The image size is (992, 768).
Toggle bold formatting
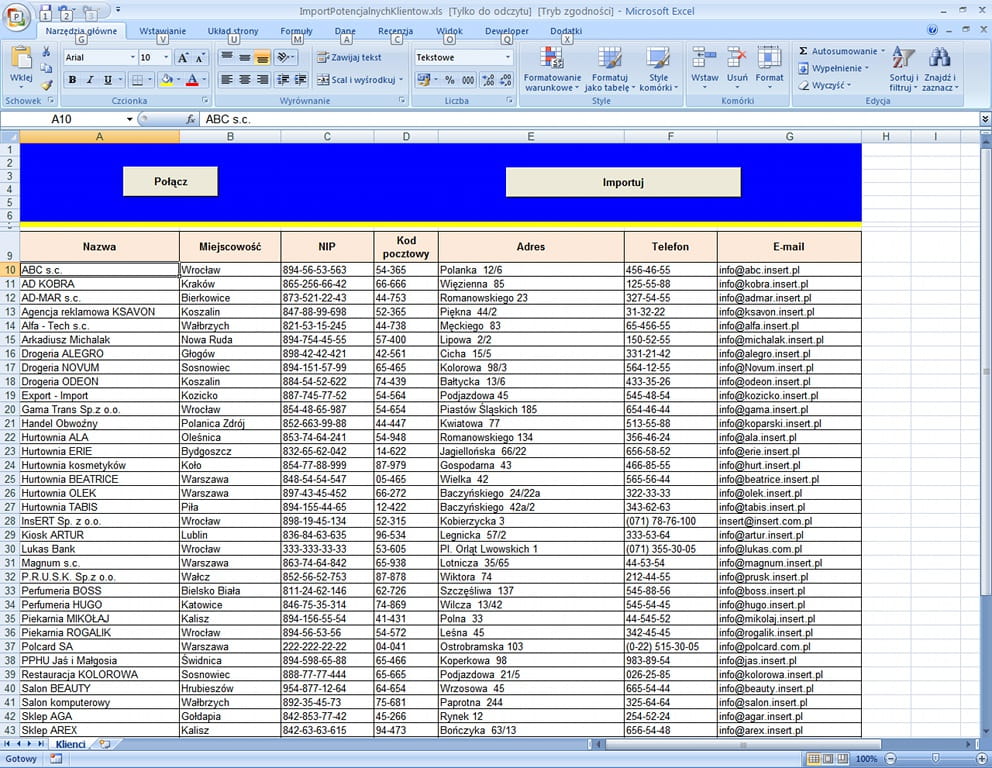point(72,80)
